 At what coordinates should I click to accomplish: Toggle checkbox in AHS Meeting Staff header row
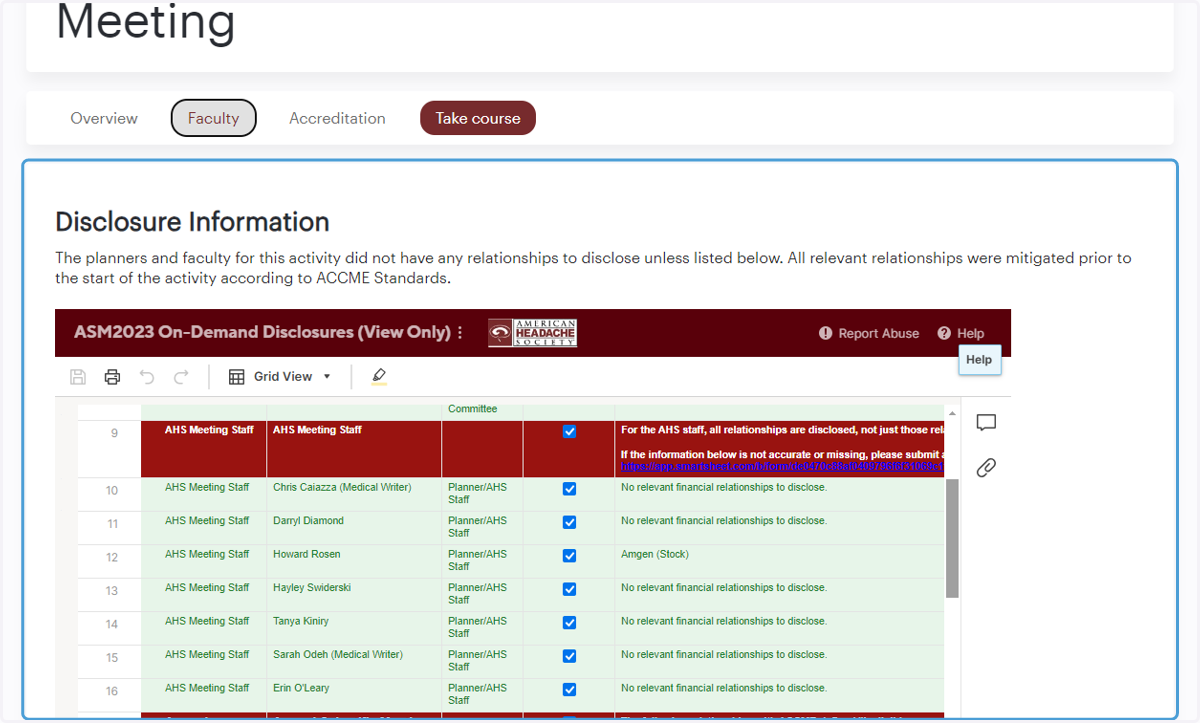569,431
